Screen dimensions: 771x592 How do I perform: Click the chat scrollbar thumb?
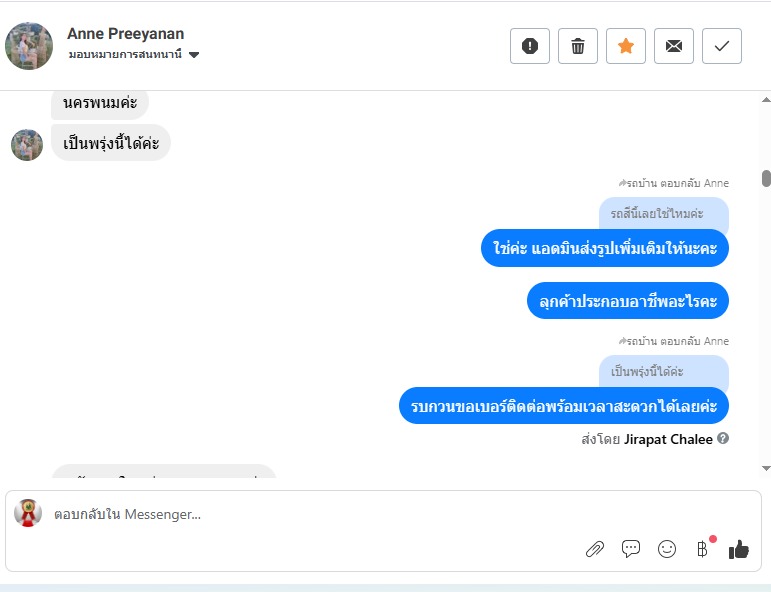766,178
